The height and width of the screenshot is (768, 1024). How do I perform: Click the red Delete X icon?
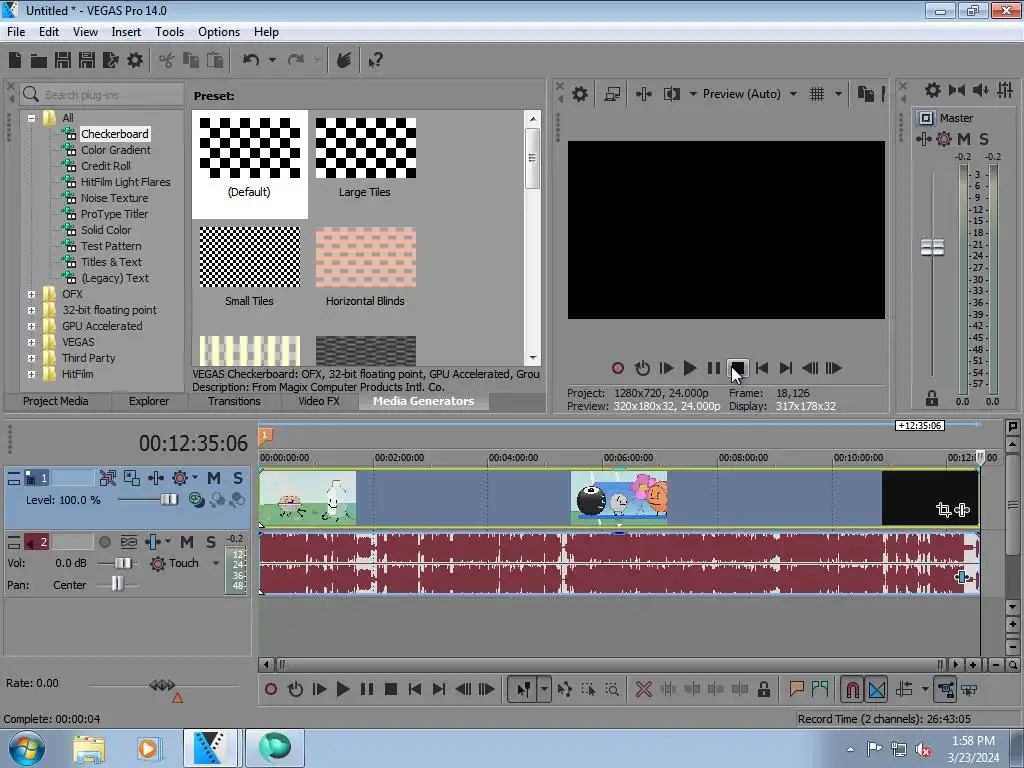click(643, 689)
